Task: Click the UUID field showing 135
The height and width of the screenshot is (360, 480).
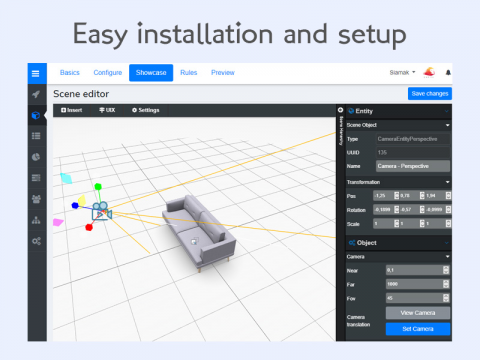Action: tap(413, 153)
